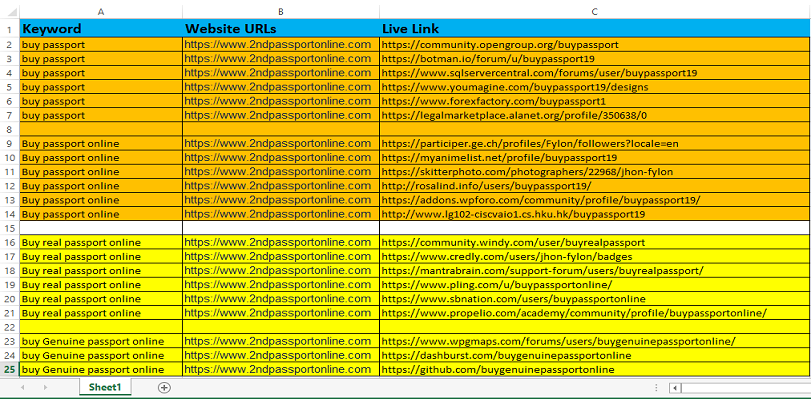Image resolution: width=811 pixels, height=399 pixels.
Task: Click the mantrabrain.com link cell
Action: pos(595,270)
